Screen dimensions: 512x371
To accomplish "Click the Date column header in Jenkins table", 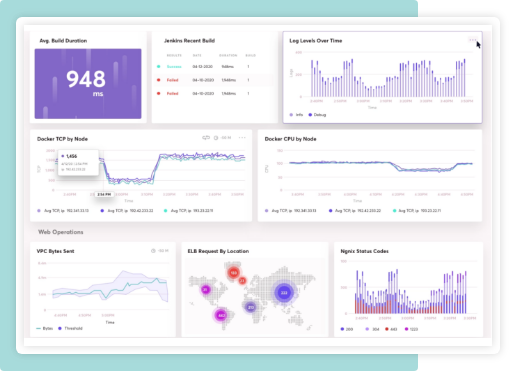I will coord(197,55).
